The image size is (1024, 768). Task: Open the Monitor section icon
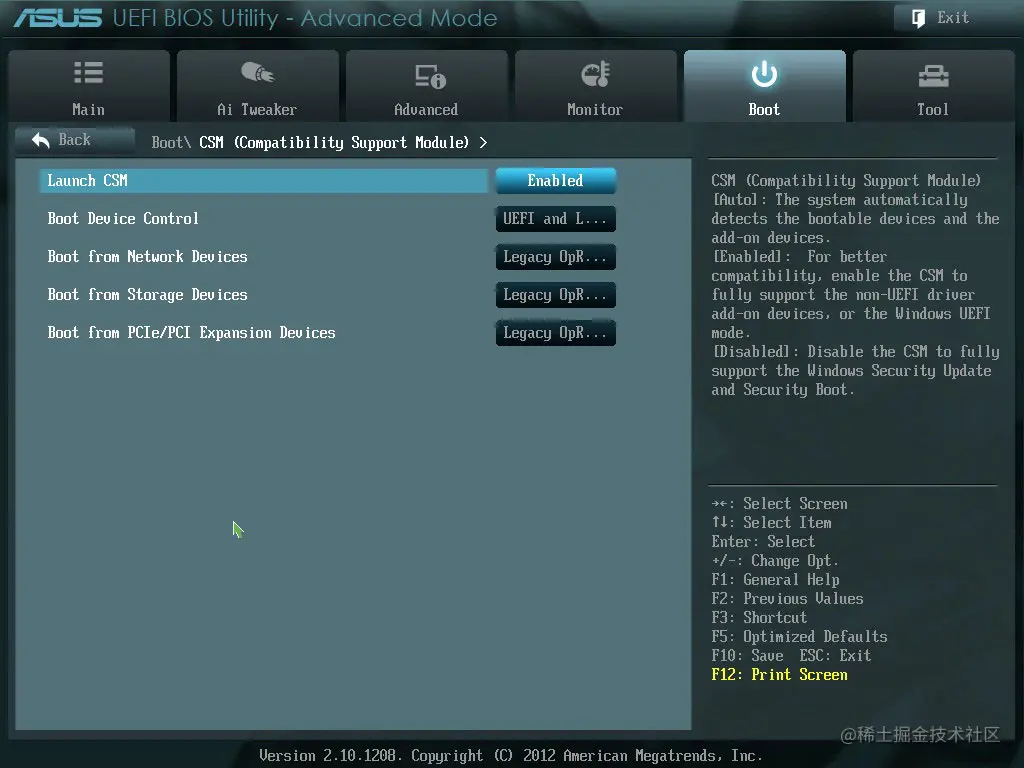596,72
